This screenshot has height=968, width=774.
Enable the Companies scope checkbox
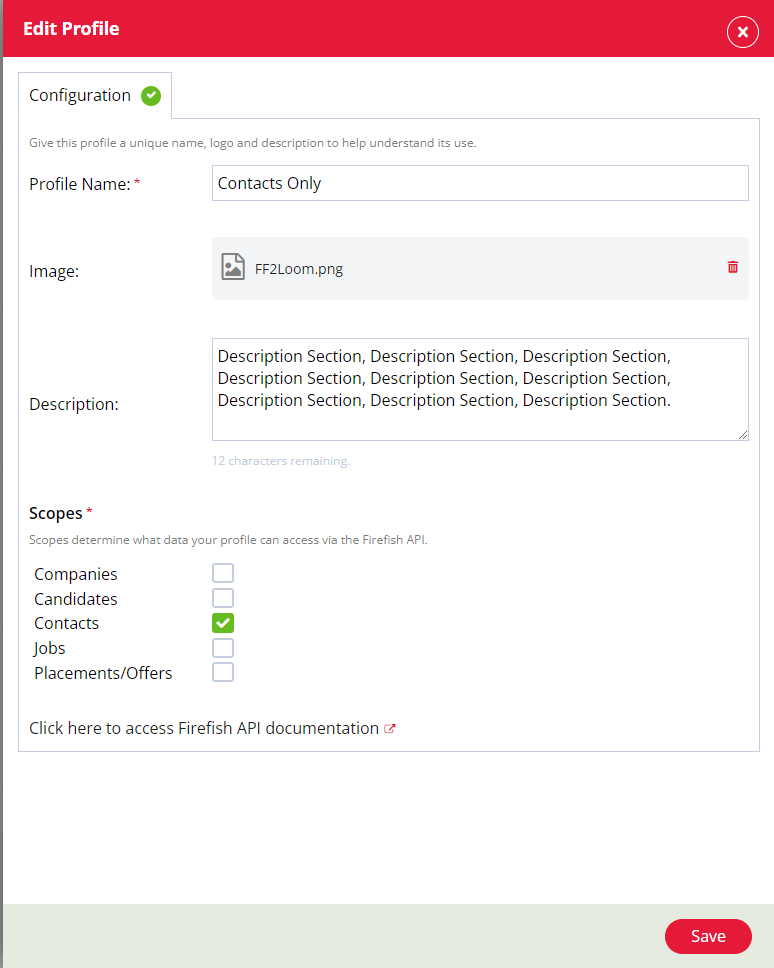[x=223, y=573]
